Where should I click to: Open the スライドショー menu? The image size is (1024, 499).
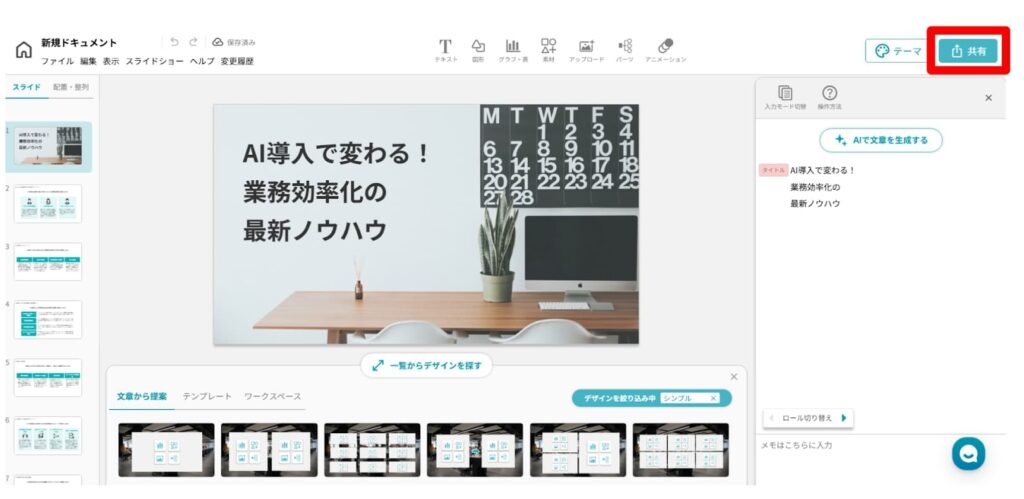[154, 61]
